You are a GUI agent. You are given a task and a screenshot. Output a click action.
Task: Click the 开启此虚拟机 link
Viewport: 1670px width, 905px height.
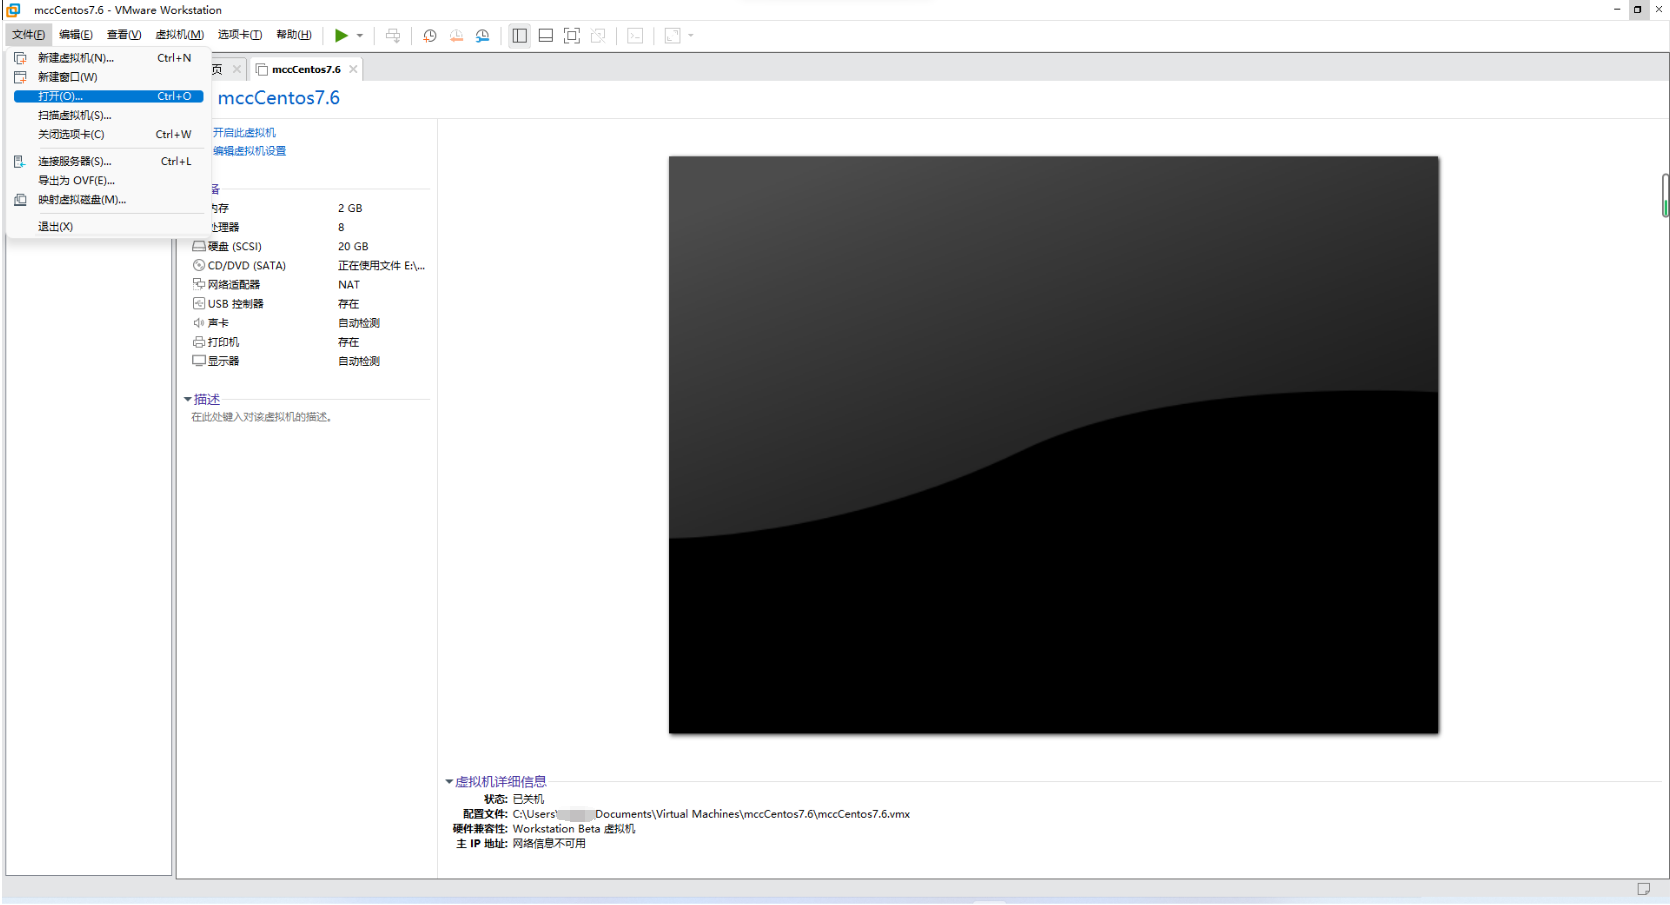click(x=244, y=133)
